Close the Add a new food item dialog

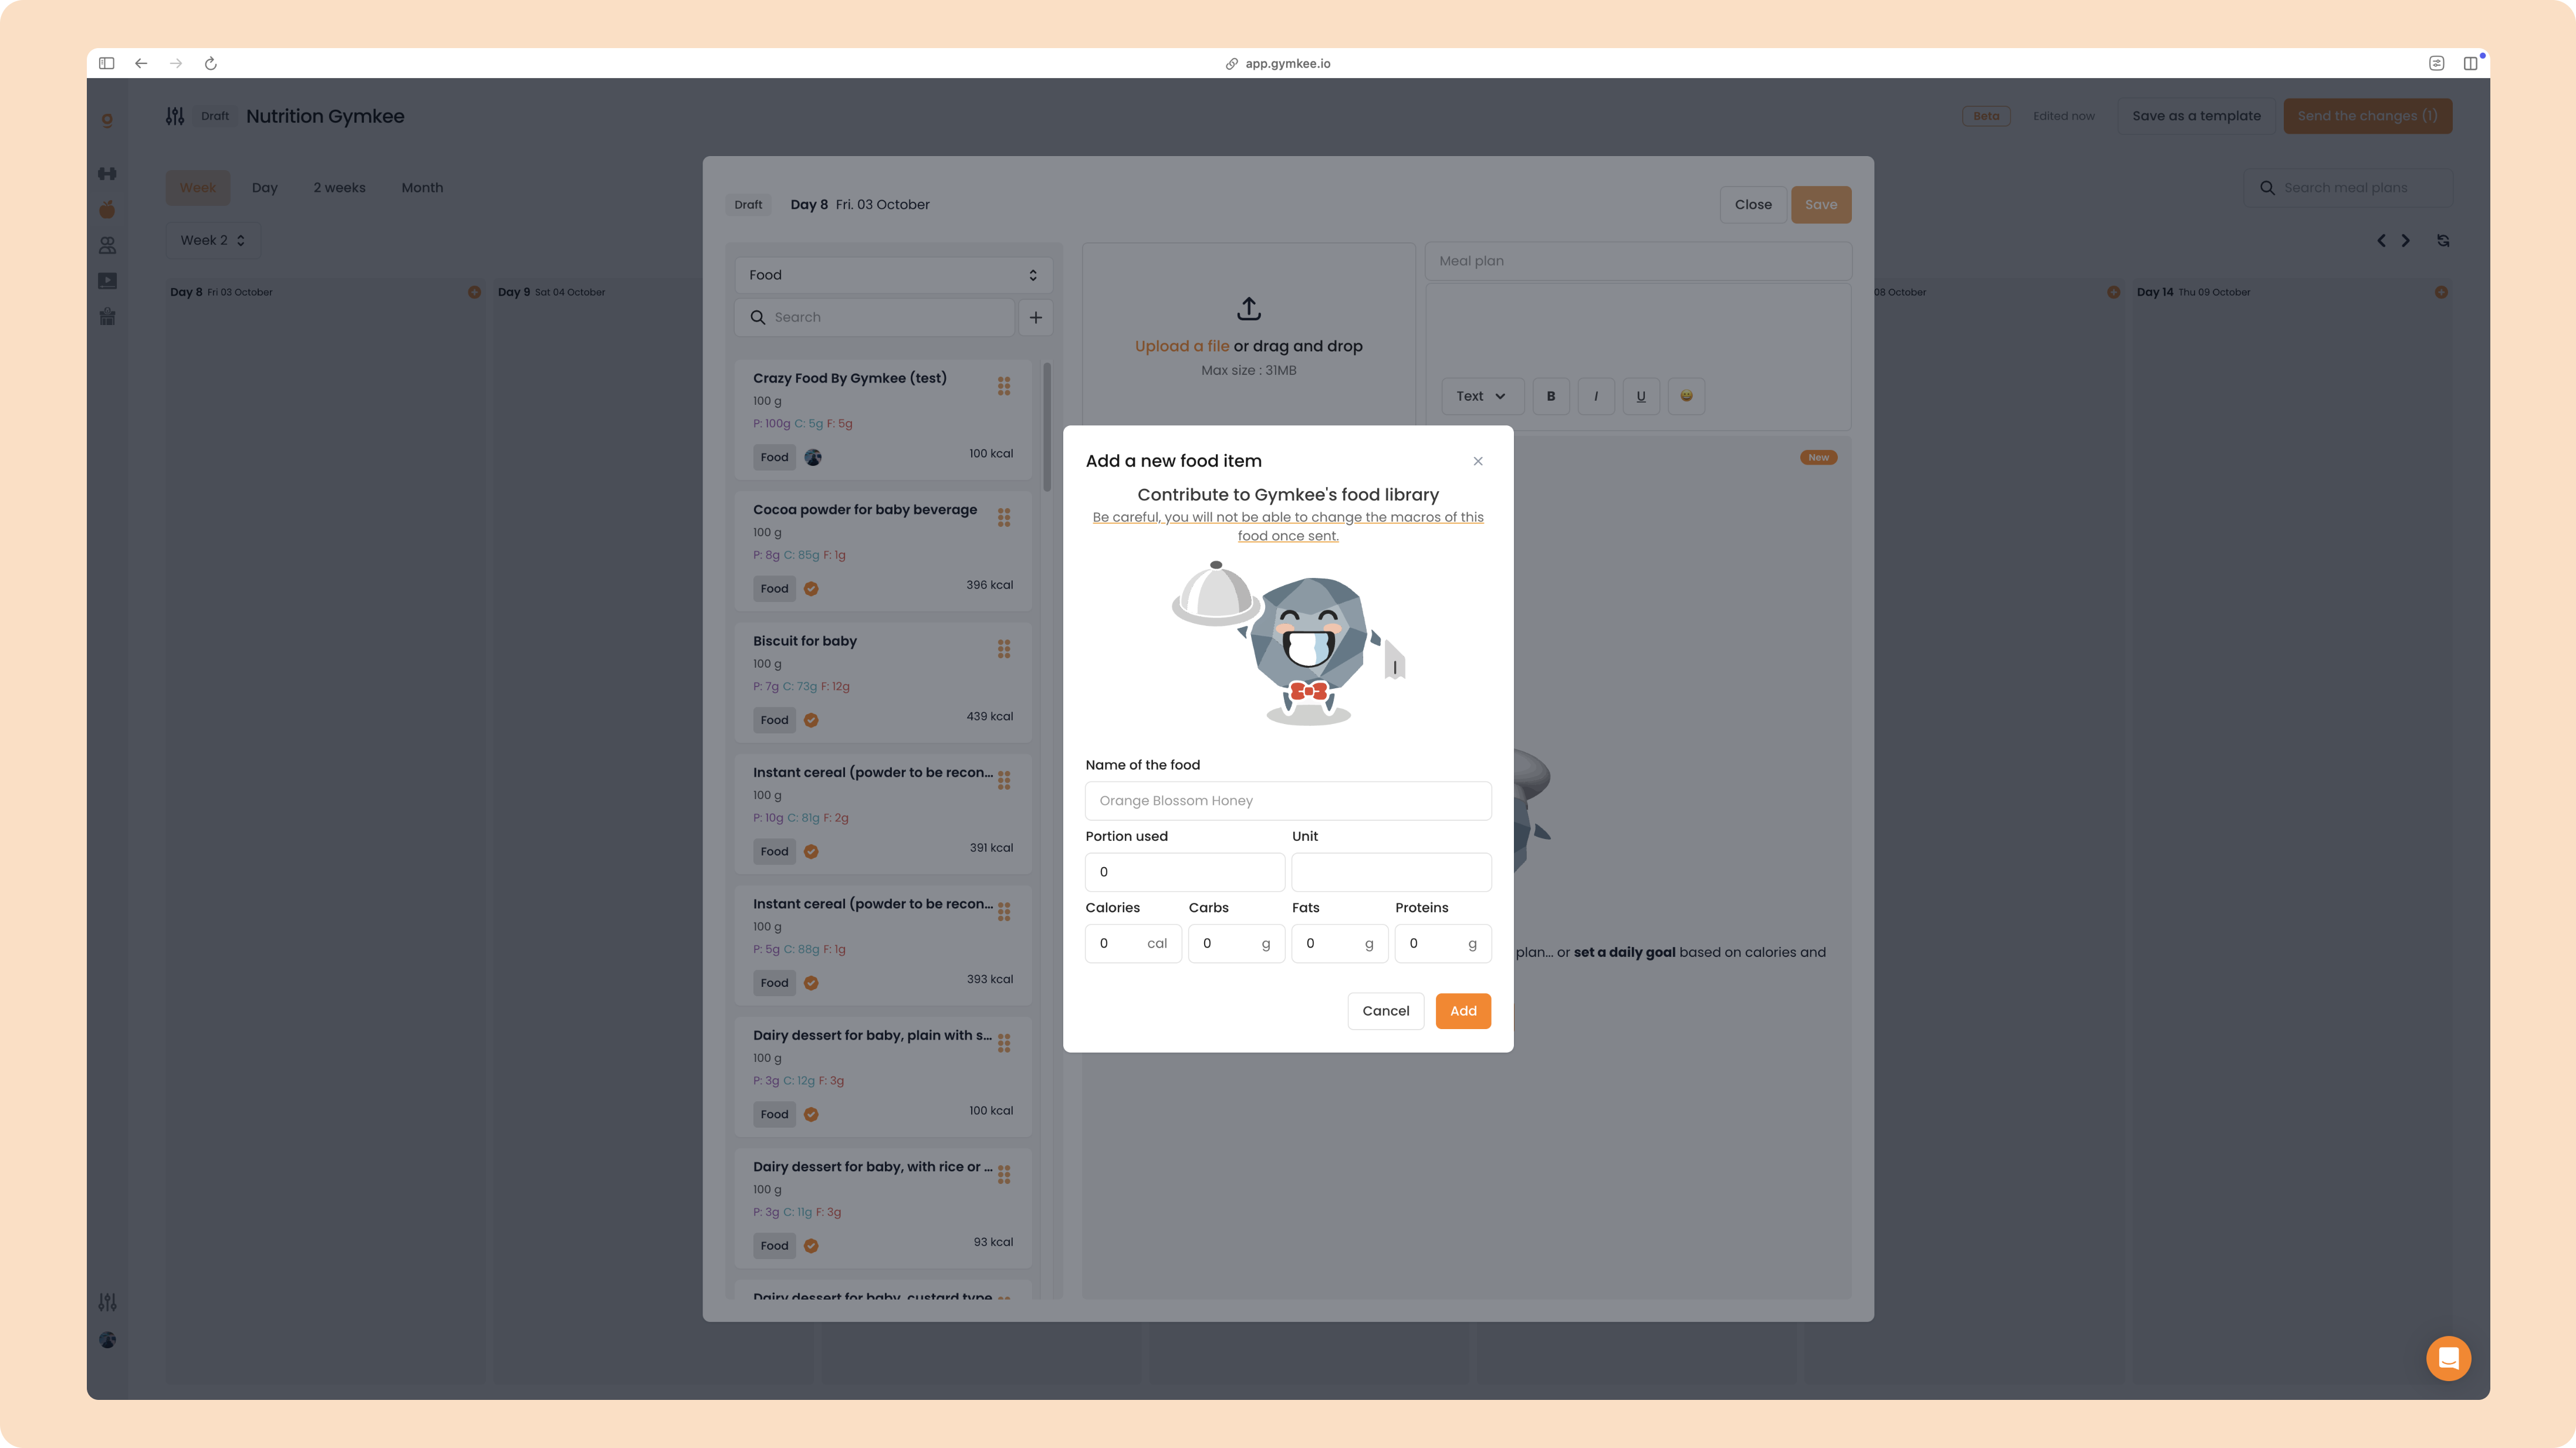(1477, 461)
